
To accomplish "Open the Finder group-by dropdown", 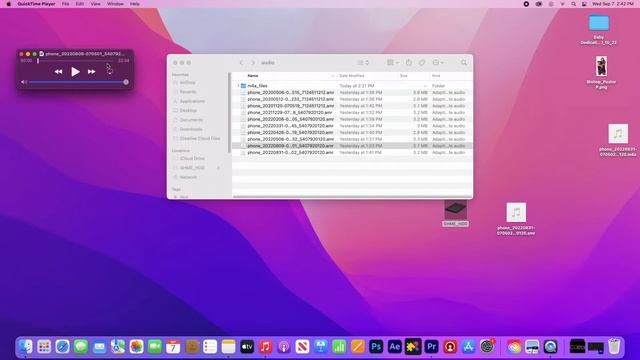I will 393,62.
